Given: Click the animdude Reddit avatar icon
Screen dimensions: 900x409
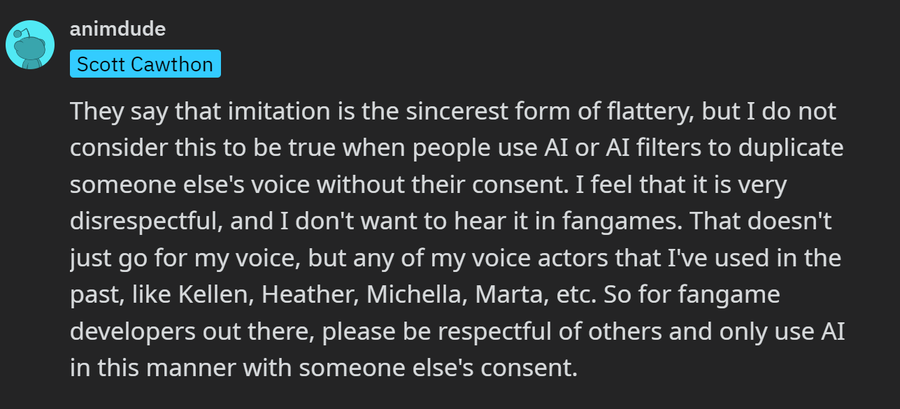Looking at the screenshot, I should pos(30,44).
